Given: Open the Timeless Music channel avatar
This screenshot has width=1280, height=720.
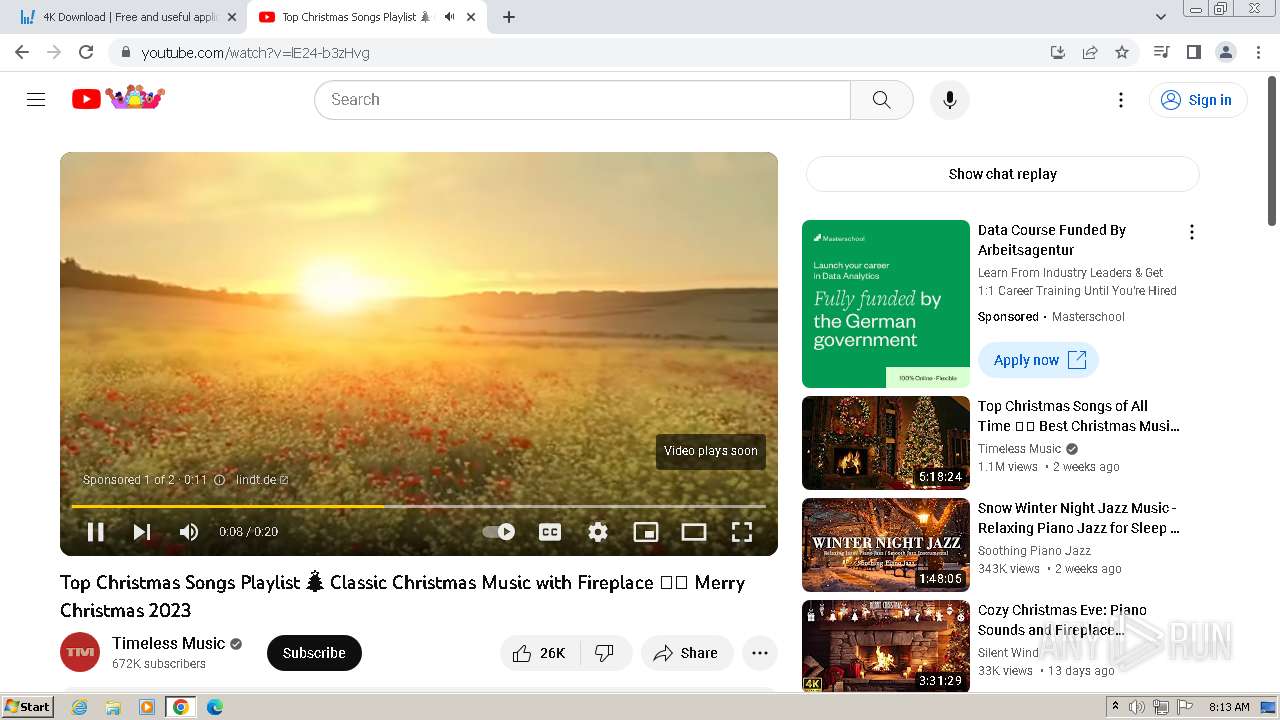Looking at the screenshot, I should point(80,652).
